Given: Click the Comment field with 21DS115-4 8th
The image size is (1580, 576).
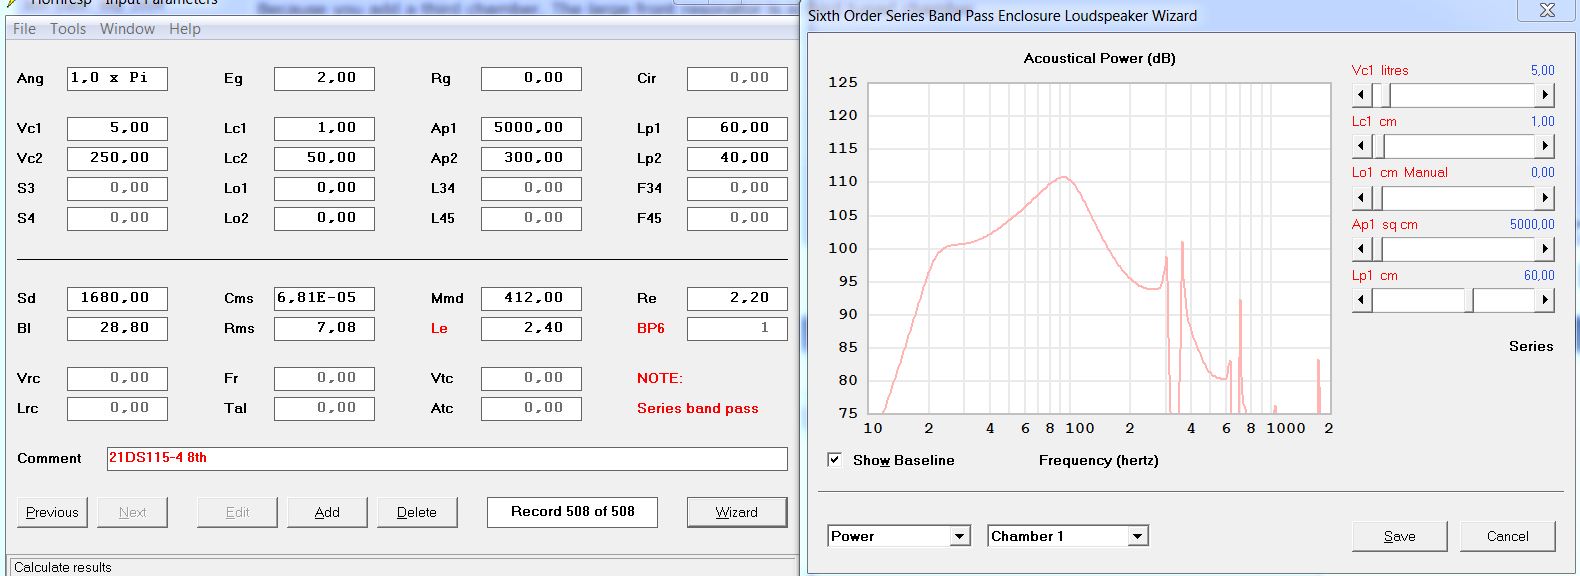Looking at the screenshot, I should tap(447, 459).
